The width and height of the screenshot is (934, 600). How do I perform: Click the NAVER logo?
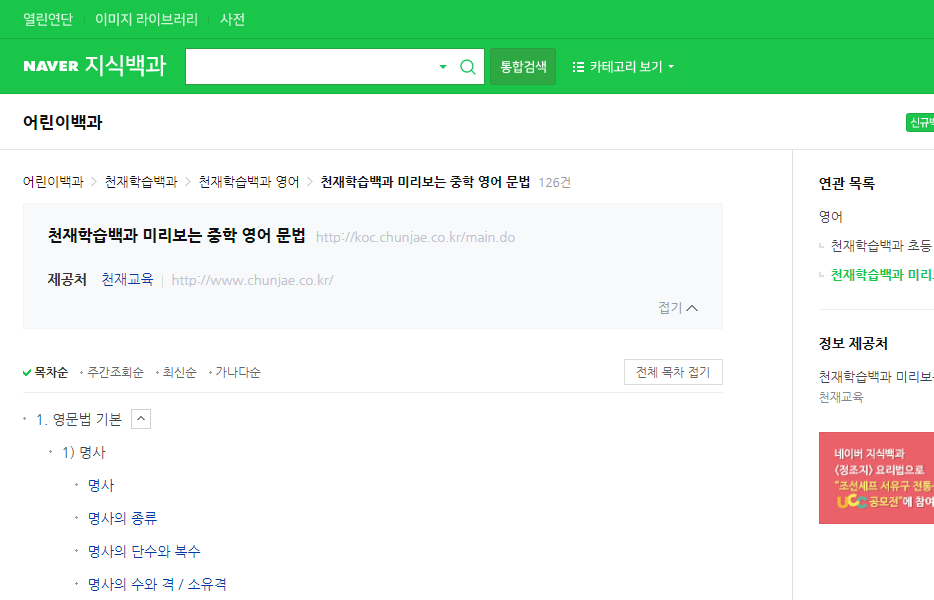coord(51,66)
